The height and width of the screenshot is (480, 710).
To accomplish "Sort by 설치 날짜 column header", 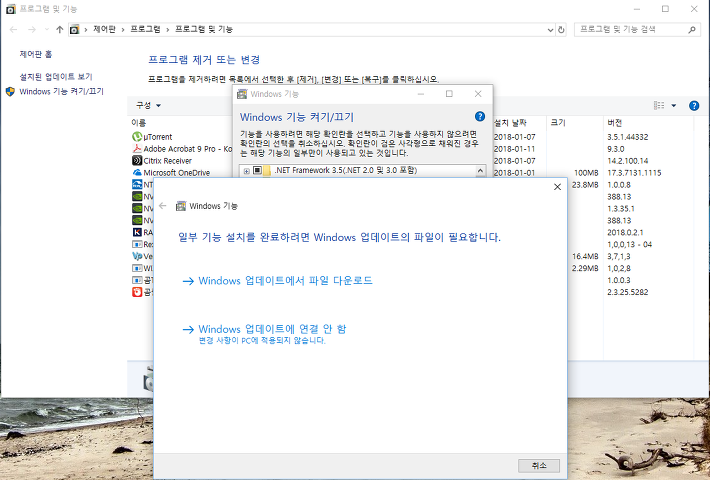I will coord(511,123).
